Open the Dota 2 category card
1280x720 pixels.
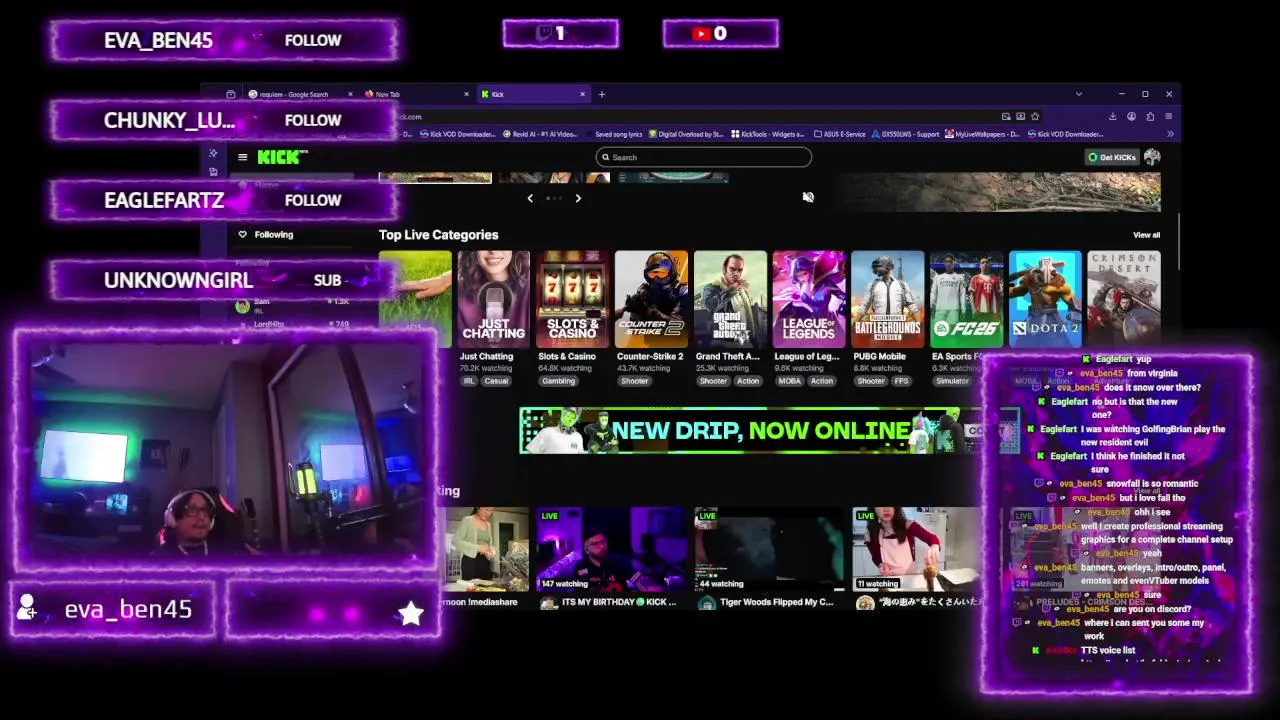[1045, 299]
